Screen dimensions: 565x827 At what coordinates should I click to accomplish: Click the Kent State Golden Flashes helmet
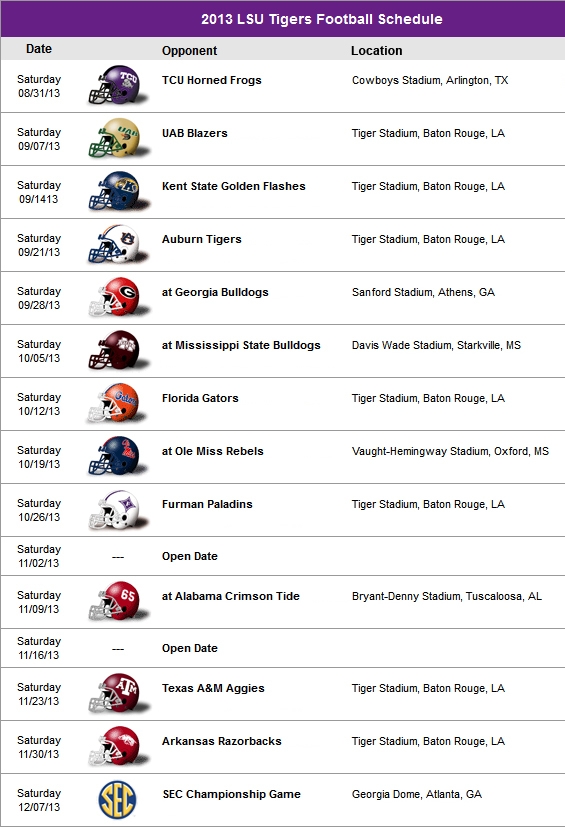point(117,191)
